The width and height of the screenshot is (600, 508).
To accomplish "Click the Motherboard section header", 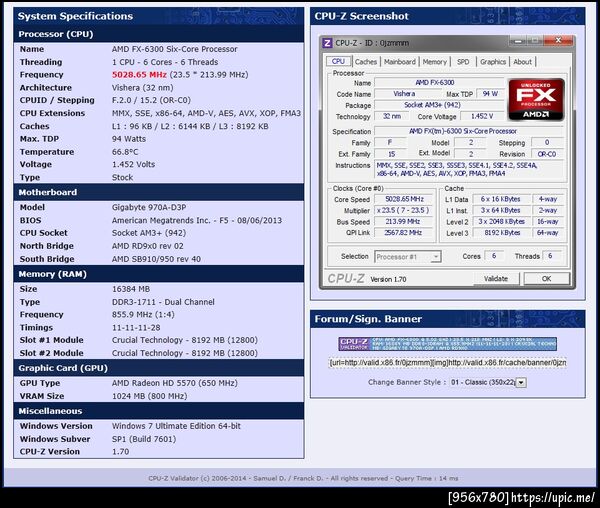I will [x=159, y=192].
